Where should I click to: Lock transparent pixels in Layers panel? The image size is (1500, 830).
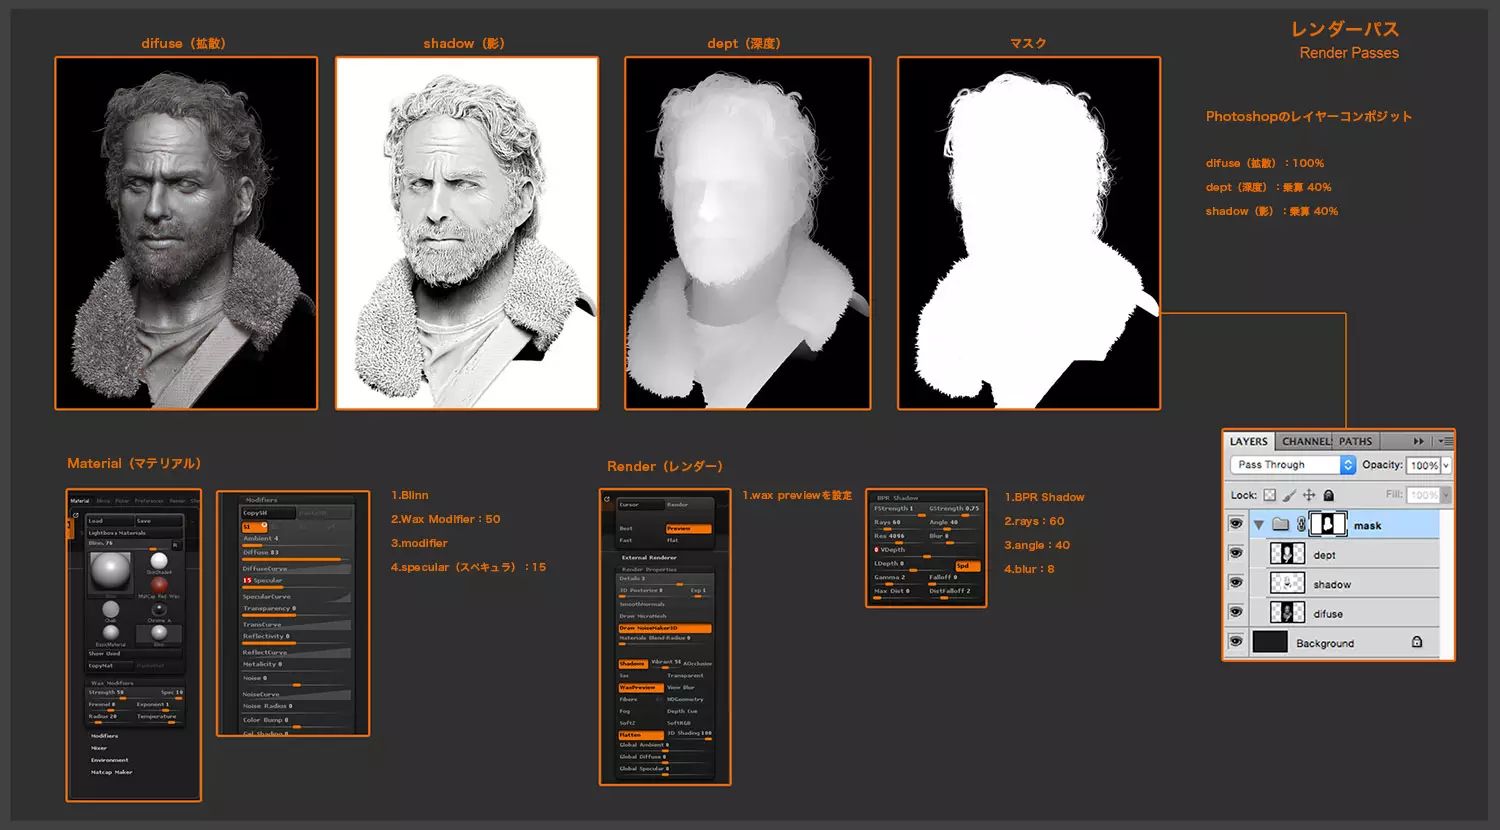click(x=1270, y=495)
